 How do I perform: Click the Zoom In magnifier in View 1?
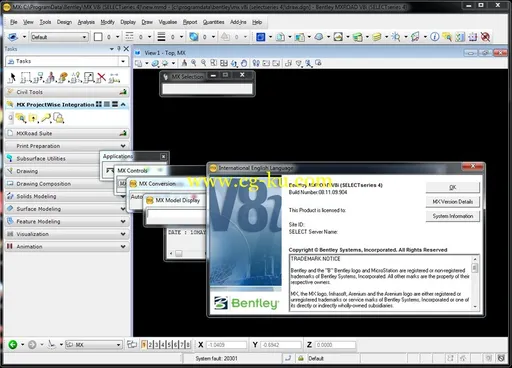194,63
